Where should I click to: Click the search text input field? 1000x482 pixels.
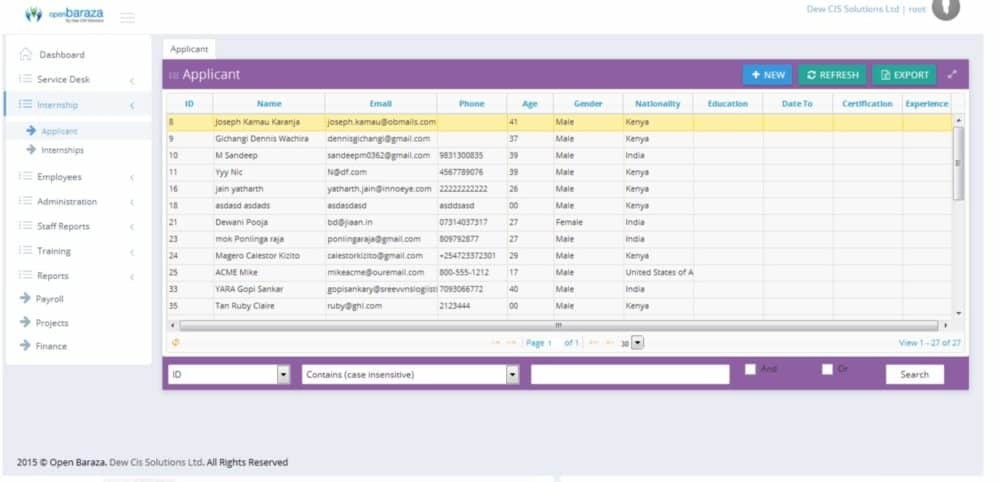(630, 375)
